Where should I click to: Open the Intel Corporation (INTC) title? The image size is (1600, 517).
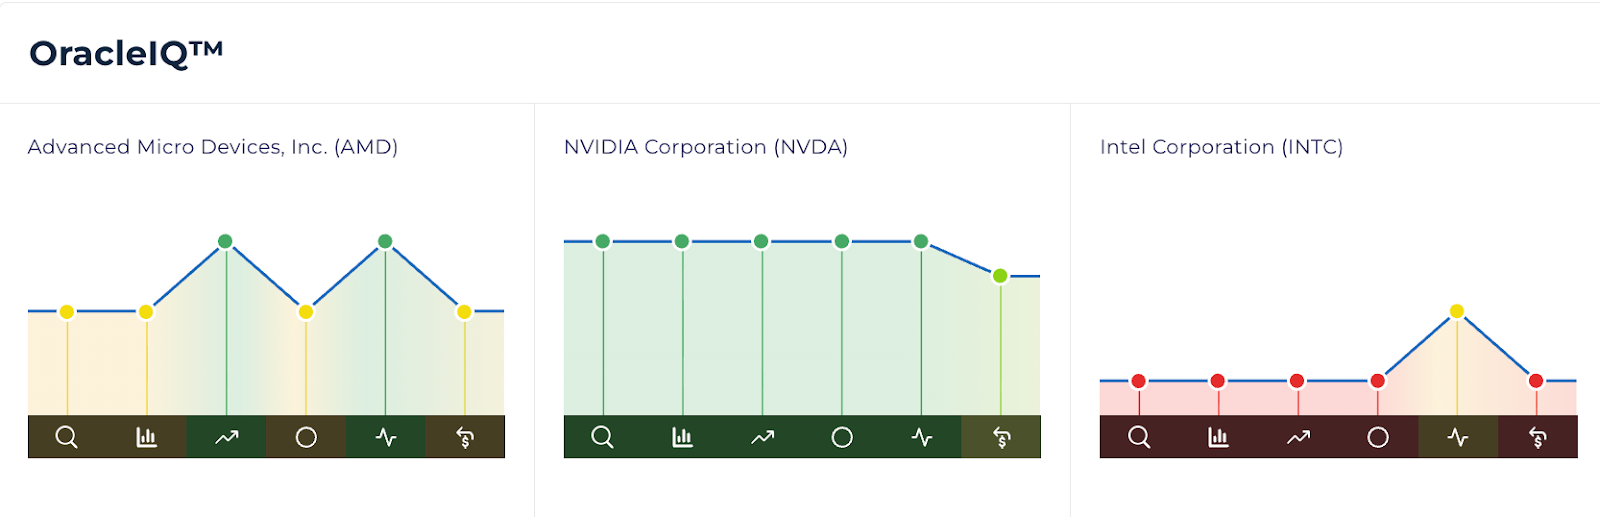point(1221,147)
